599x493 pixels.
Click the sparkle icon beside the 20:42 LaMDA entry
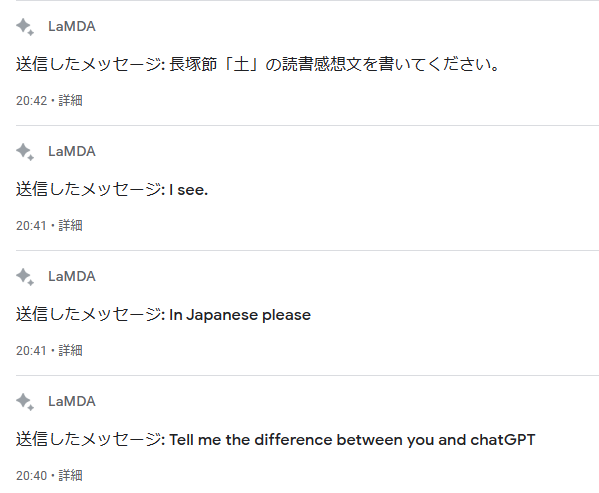coord(25,27)
